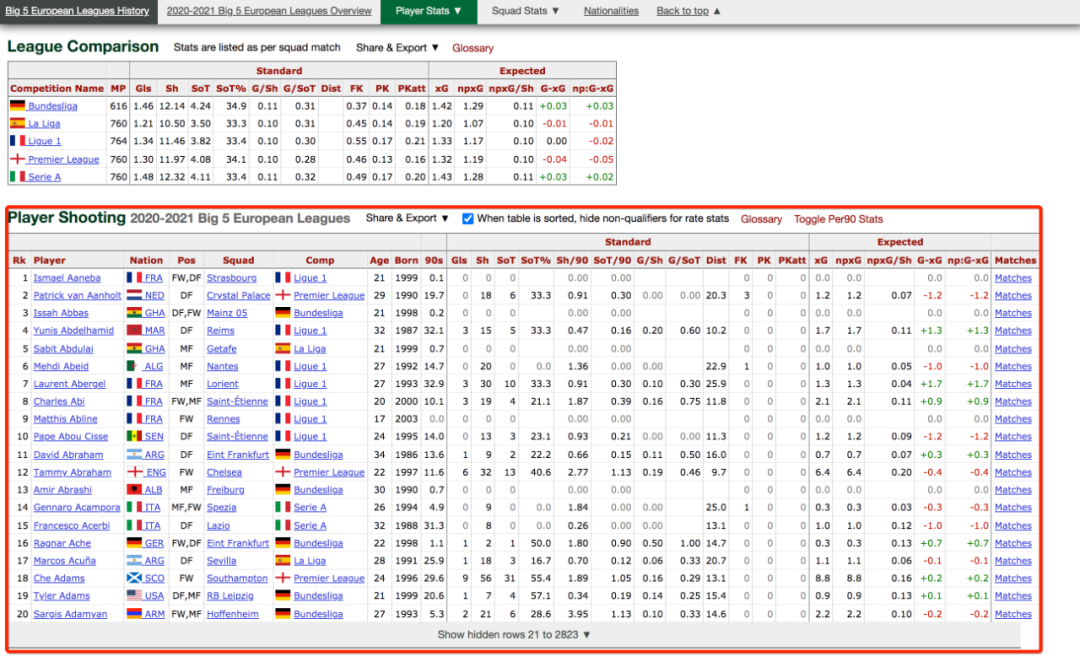Open Saint-Étienne link in Charles Abi row

pos(237,402)
